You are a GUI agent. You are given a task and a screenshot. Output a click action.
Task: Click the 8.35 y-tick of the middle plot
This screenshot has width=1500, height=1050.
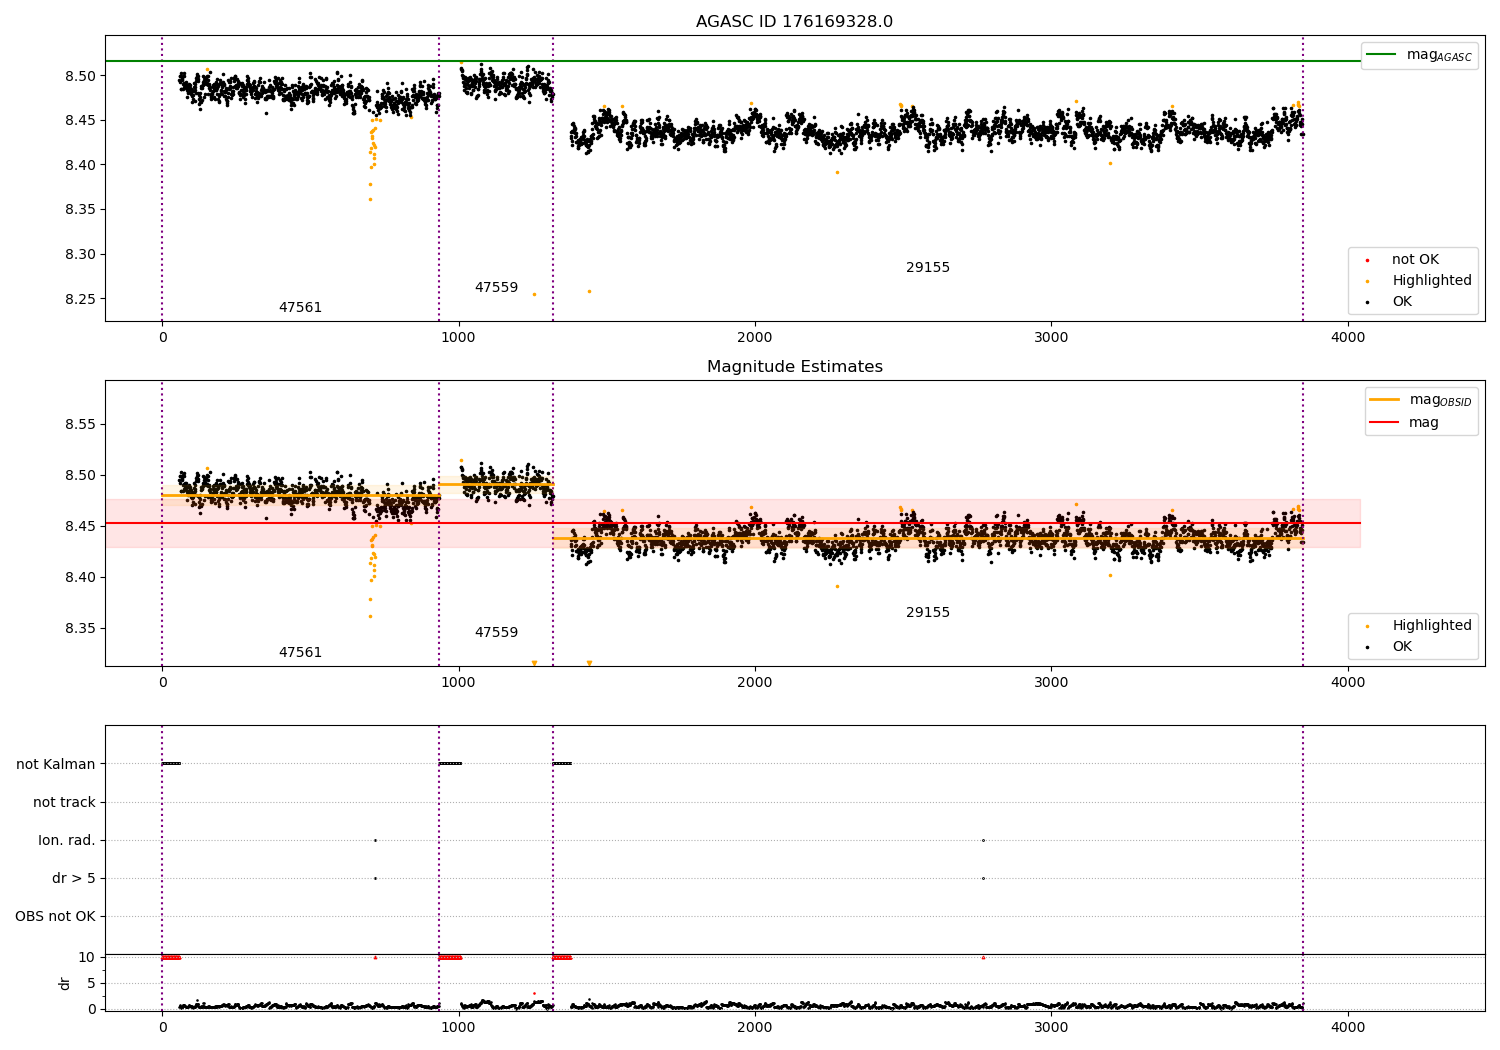pos(81,628)
